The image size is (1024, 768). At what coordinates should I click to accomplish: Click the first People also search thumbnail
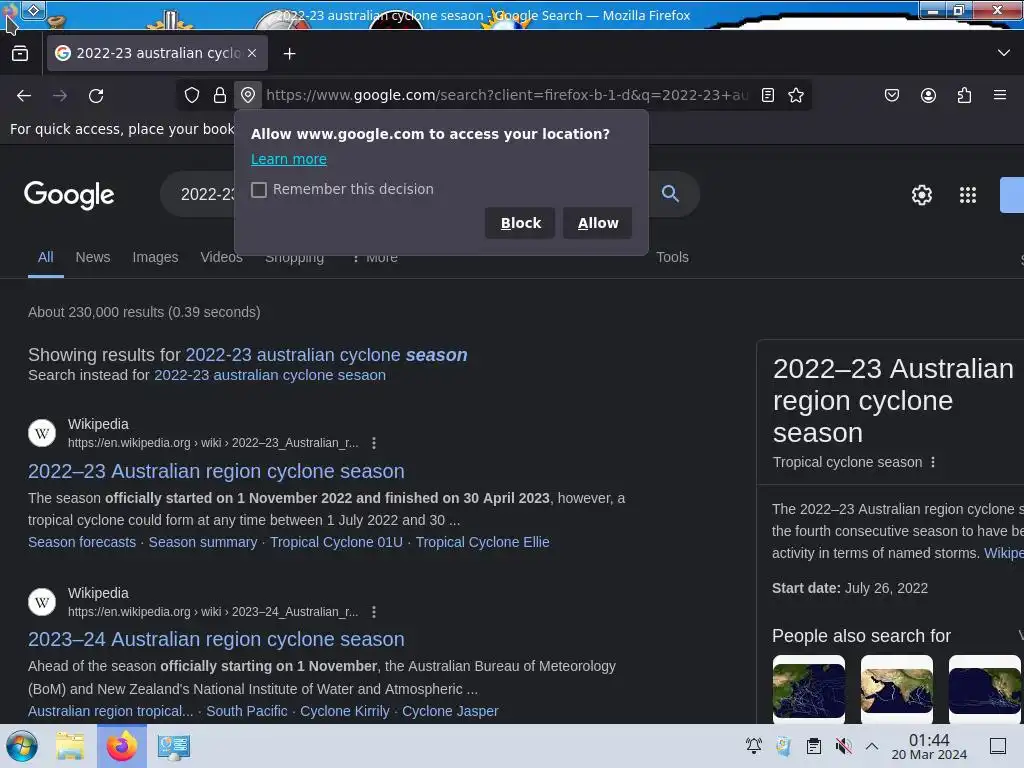[x=808, y=689]
